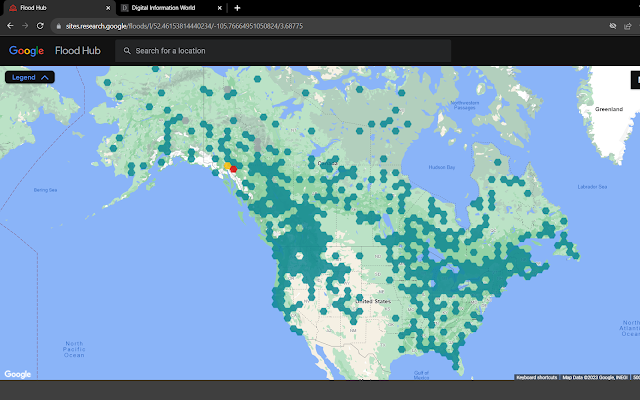The height and width of the screenshot is (400, 640).
Task: Collapse the Legend panel
Action: pos(30,77)
